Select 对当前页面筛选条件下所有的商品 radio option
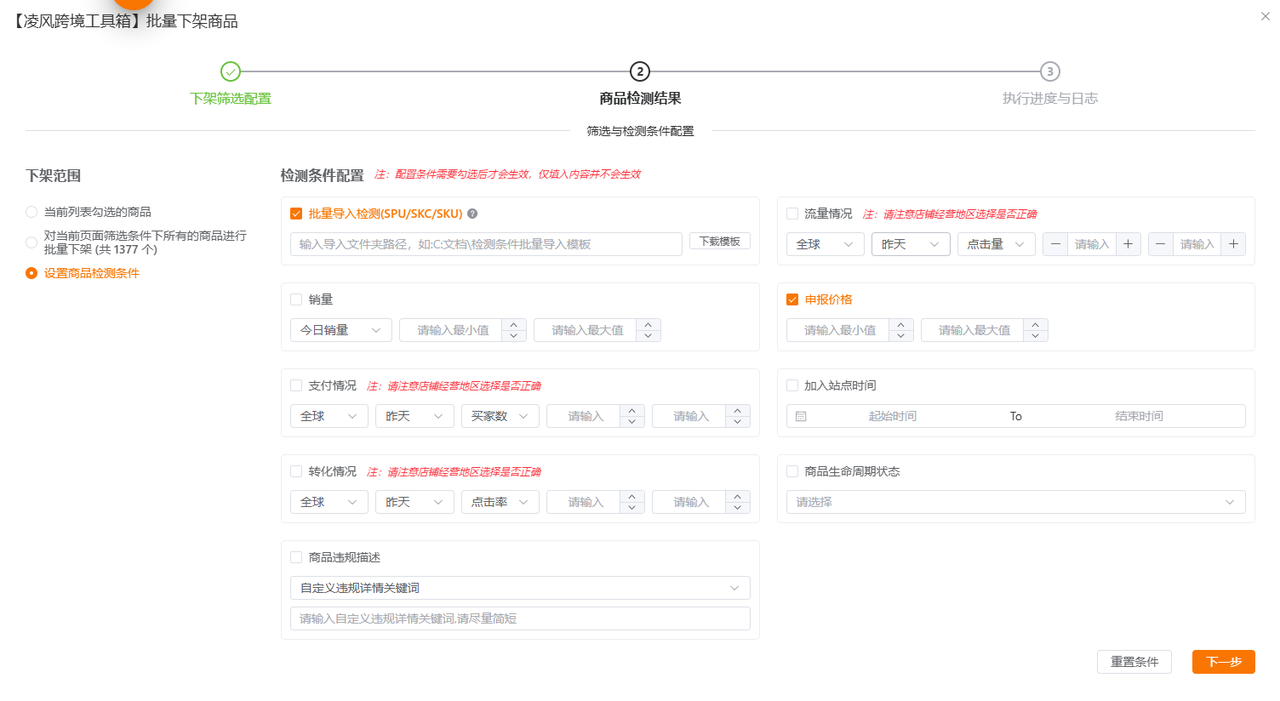This screenshot has height=701, width=1280. click(x=32, y=242)
